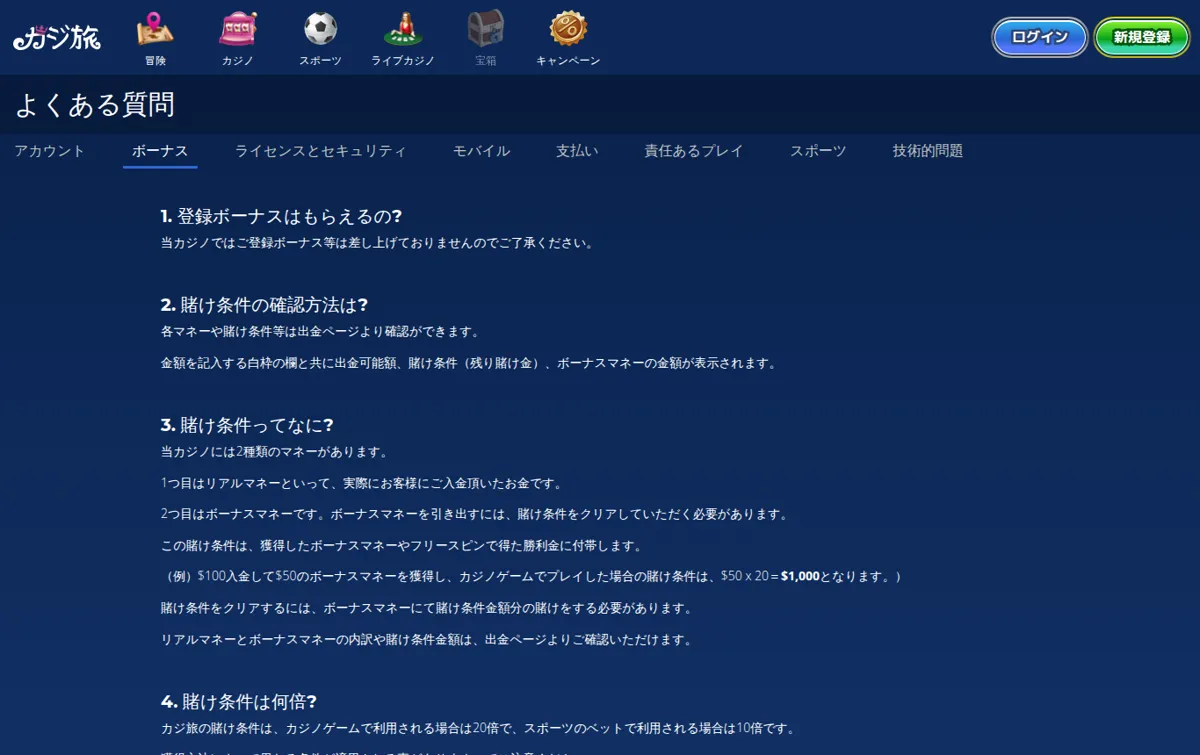The image size is (1200, 755).
Task: Open the 冒険 map icon
Action: coord(155,28)
